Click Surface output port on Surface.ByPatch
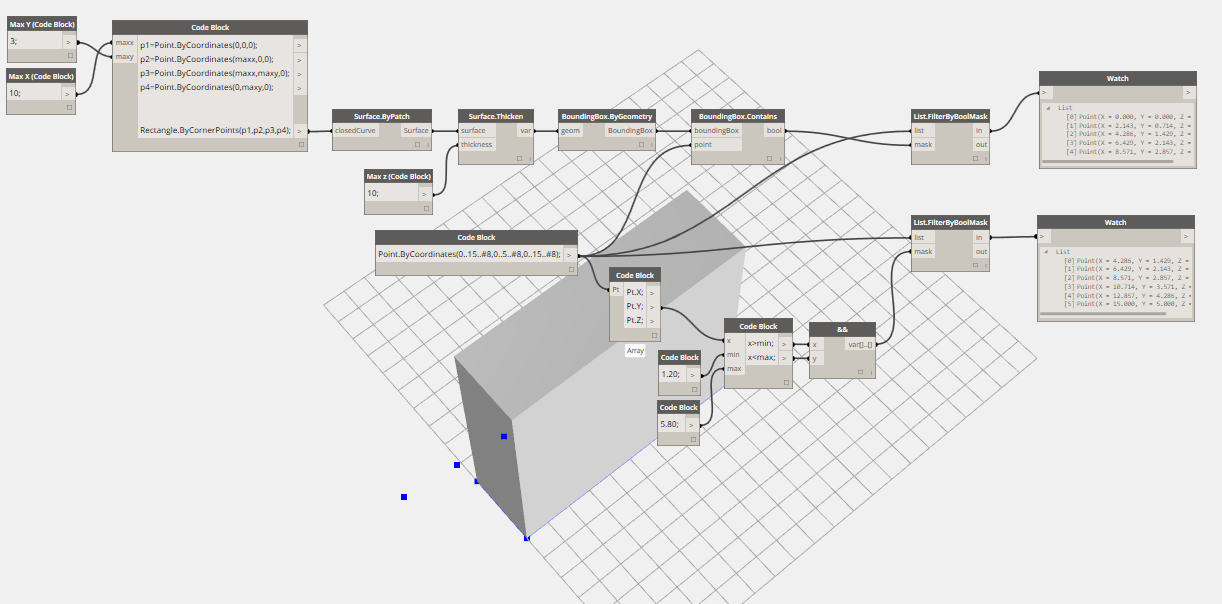 (416, 130)
